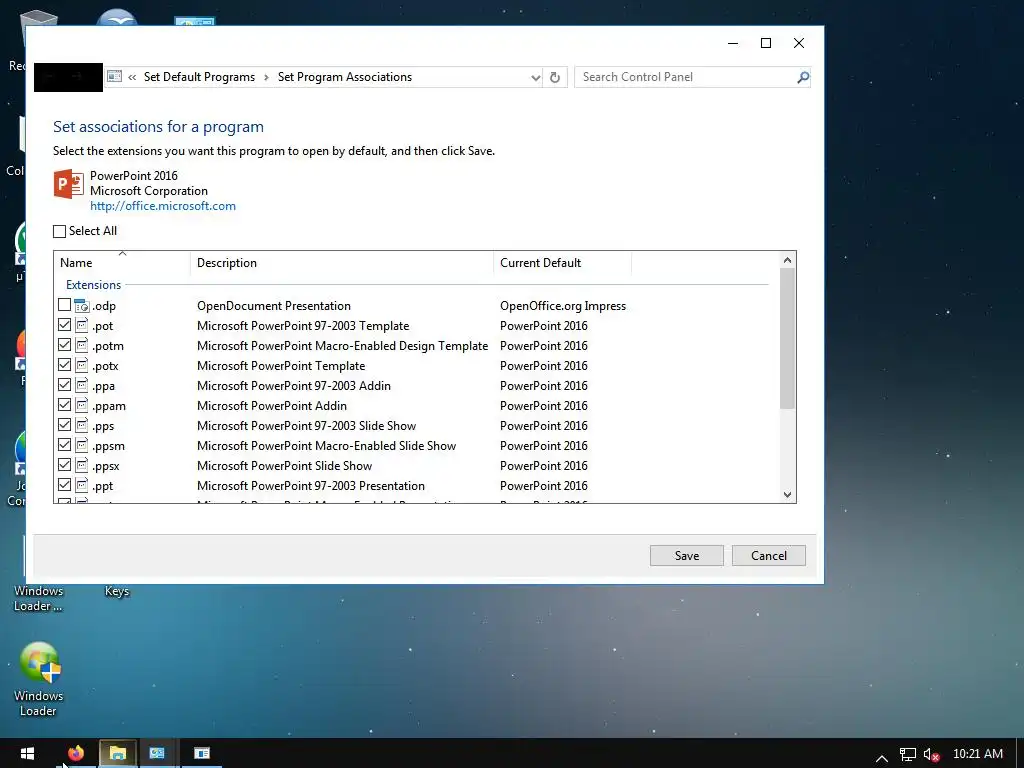
Task: Select the OpenDocument Presentation description text
Action: click(274, 306)
